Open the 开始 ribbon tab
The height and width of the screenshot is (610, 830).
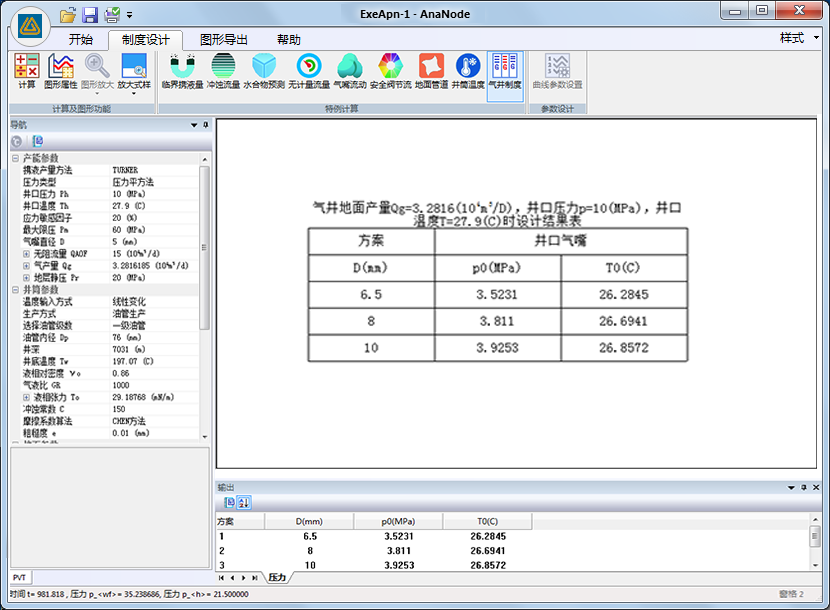(x=81, y=40)
